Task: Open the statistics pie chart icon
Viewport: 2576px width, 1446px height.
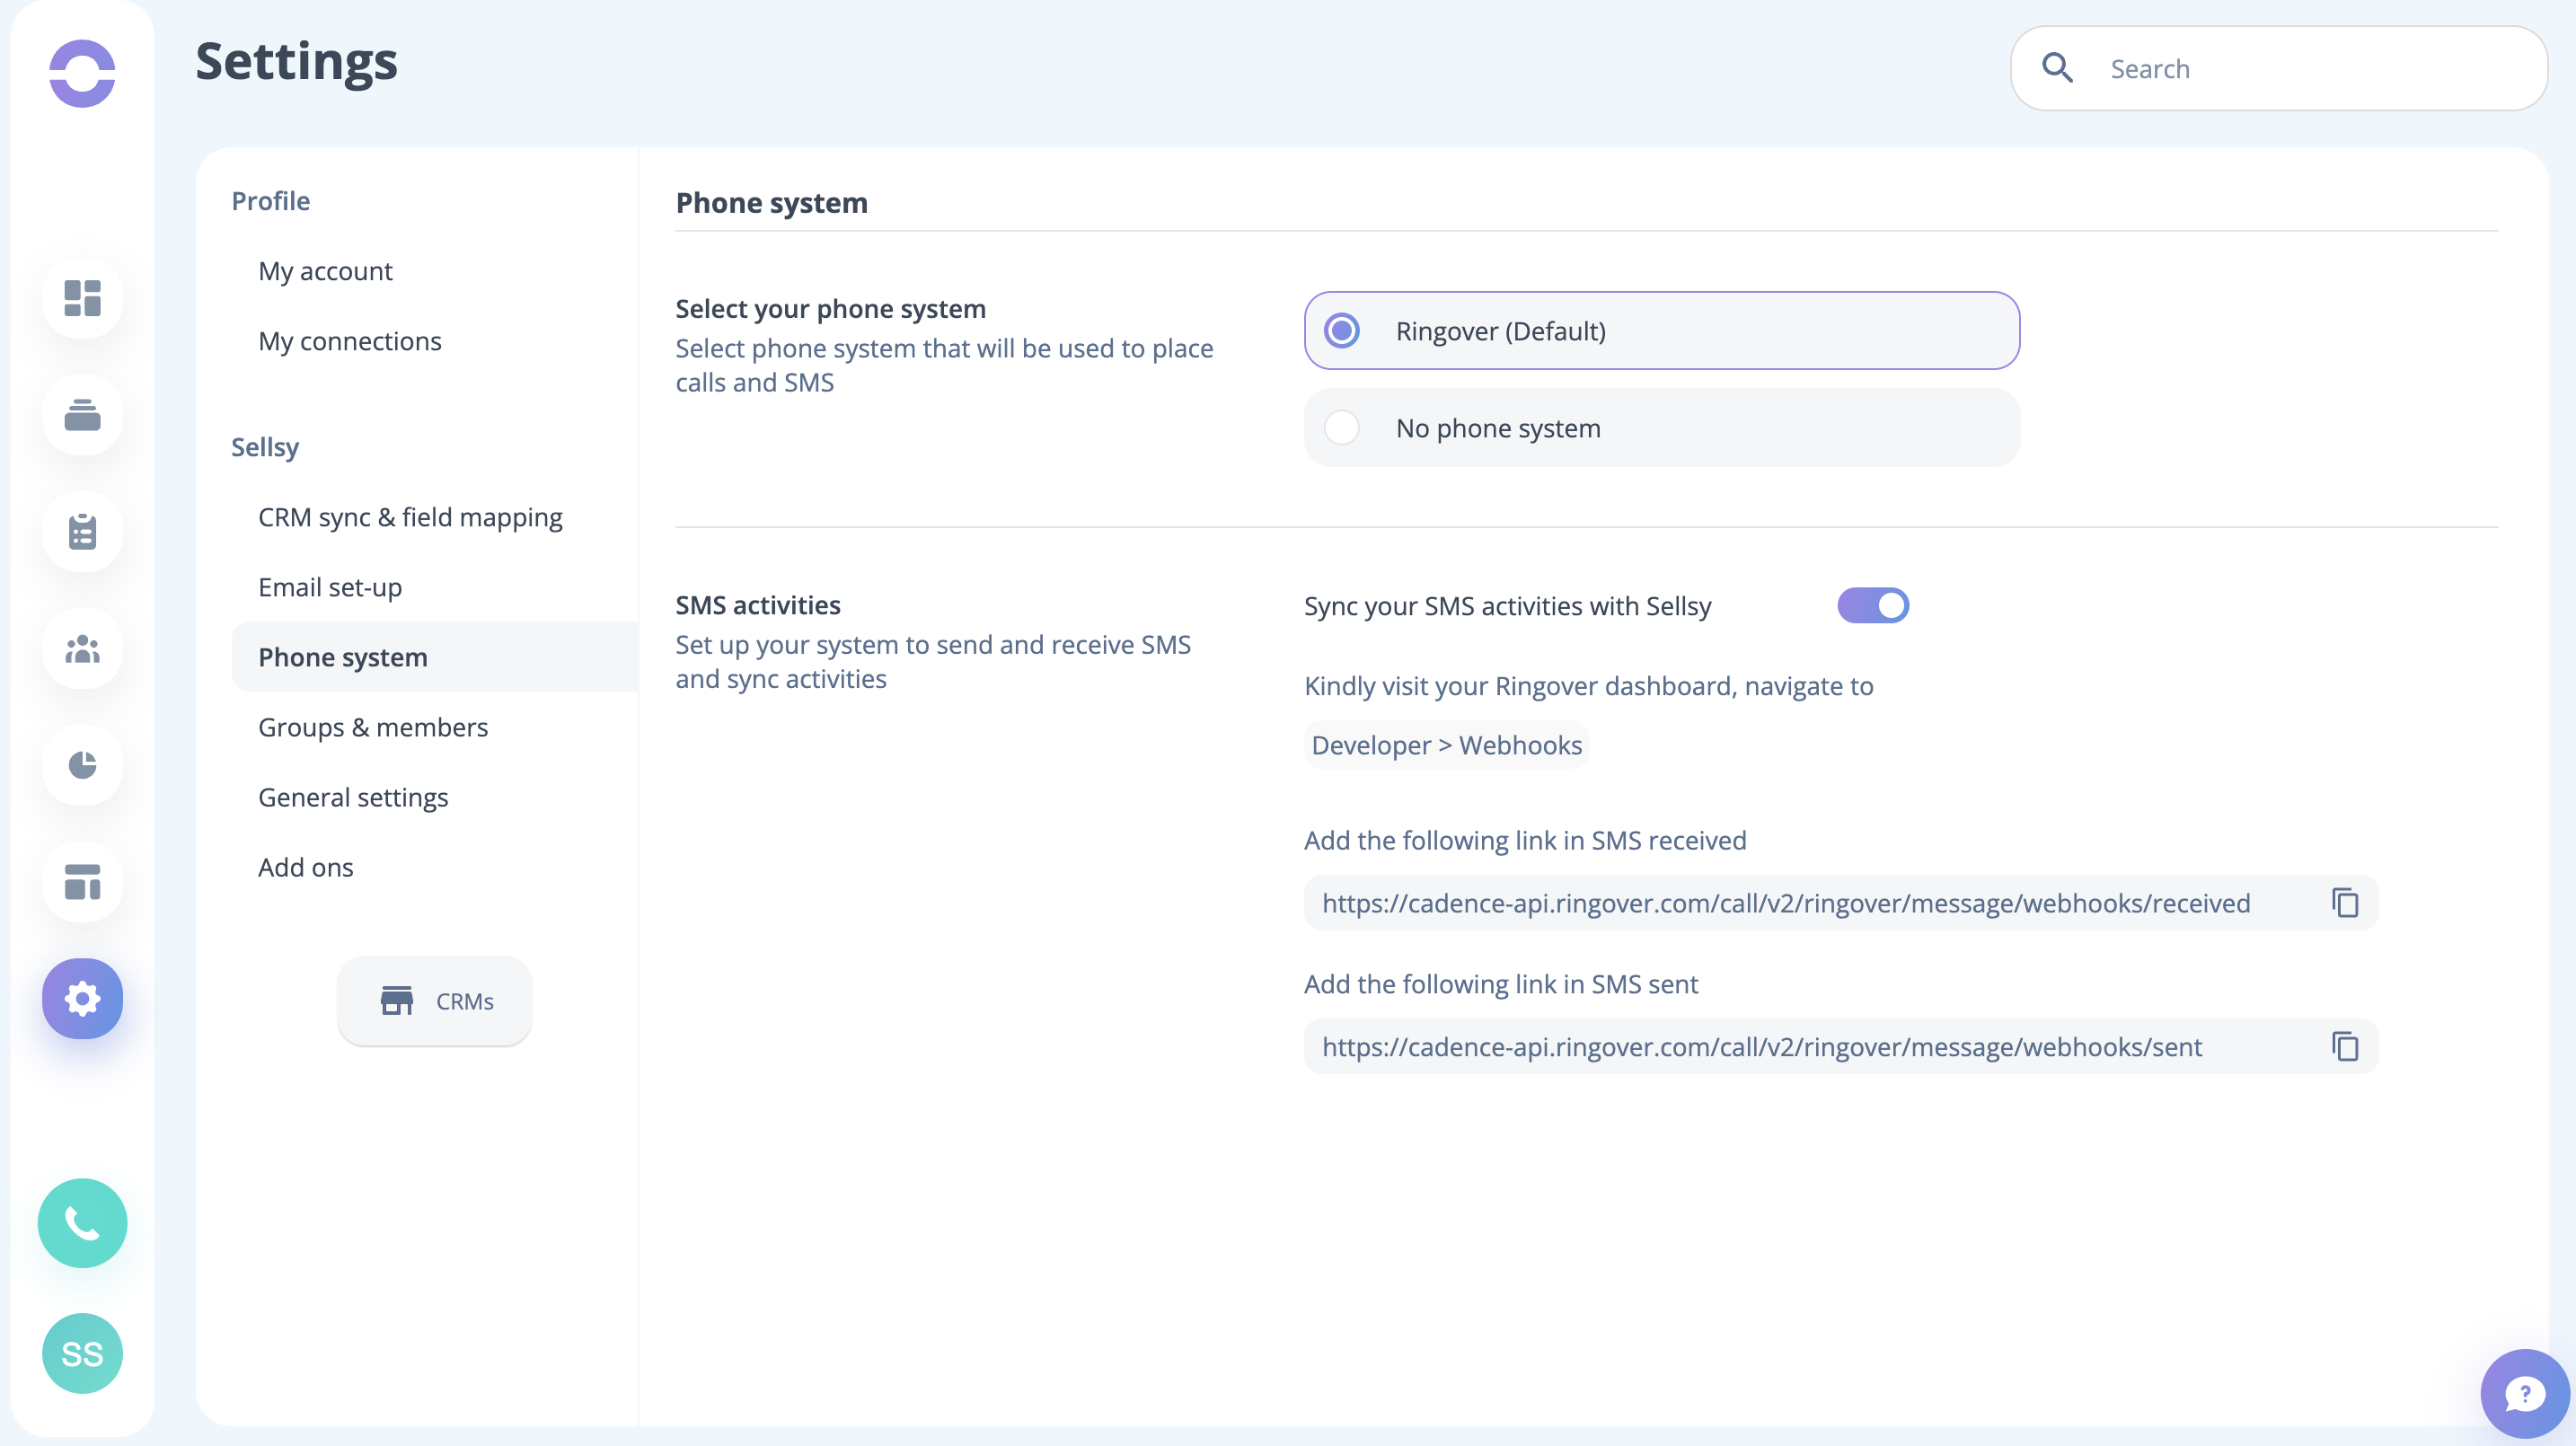Action: pyautogui.click(x=82, y=765)
